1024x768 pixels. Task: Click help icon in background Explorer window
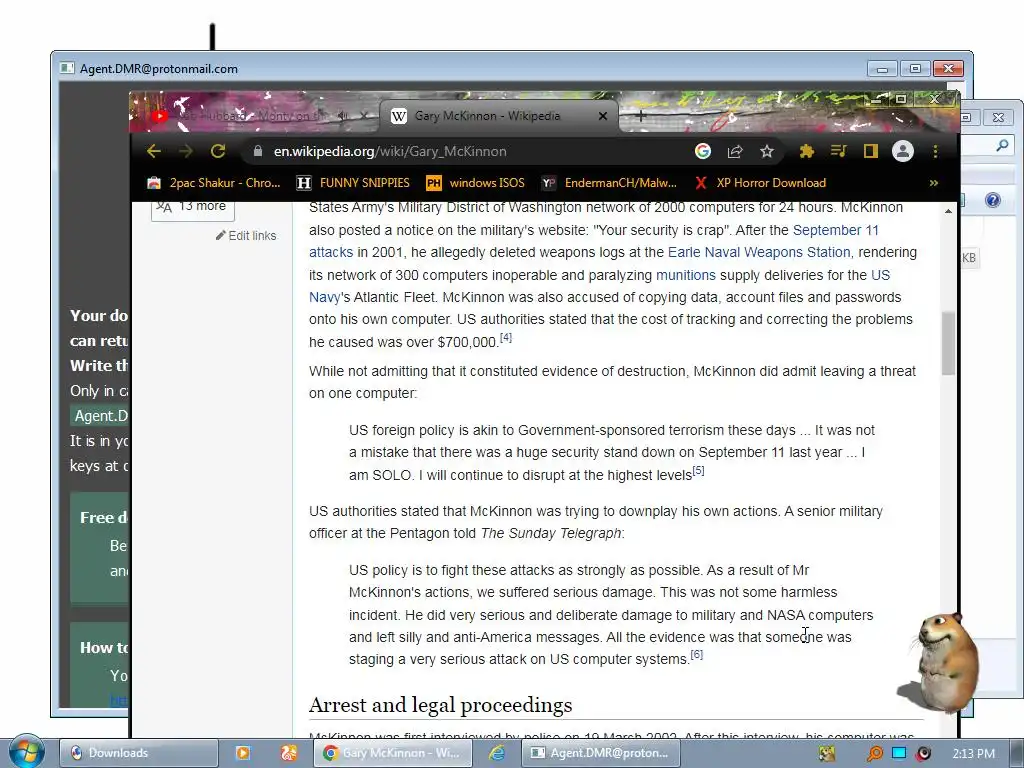[x=993, y=200]
